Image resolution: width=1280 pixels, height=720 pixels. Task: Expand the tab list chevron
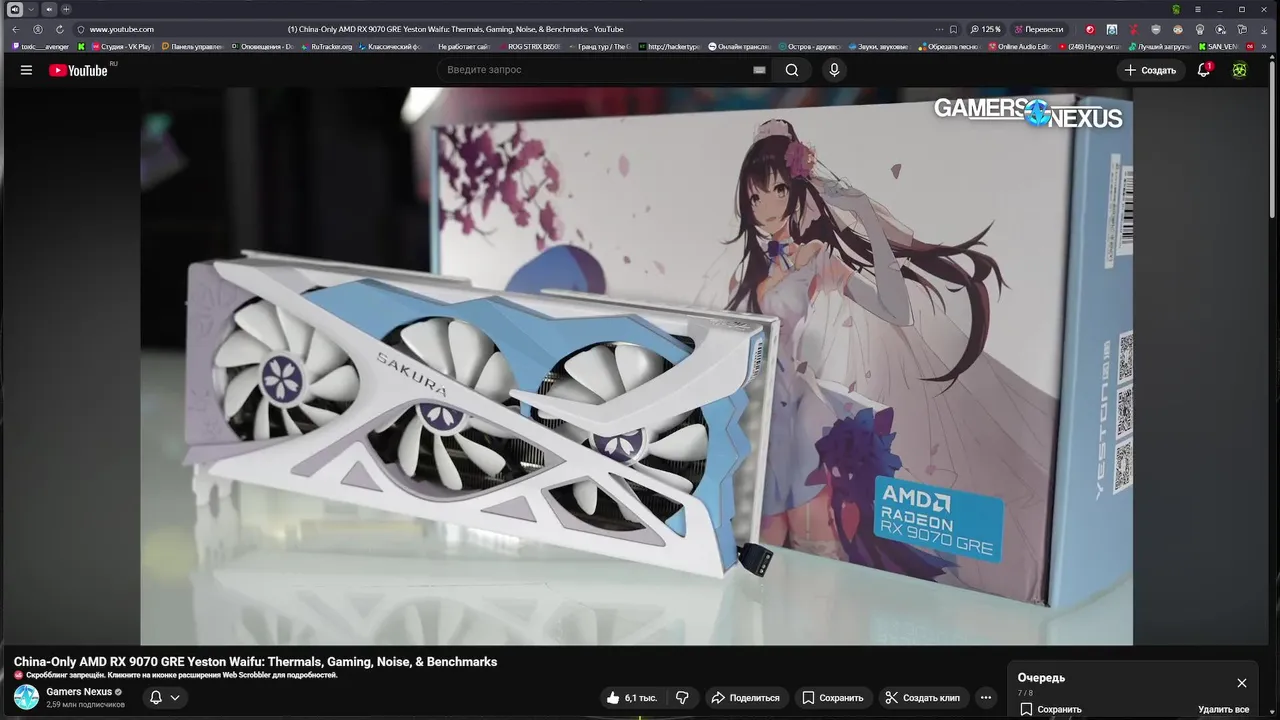[x=31, y=9]
